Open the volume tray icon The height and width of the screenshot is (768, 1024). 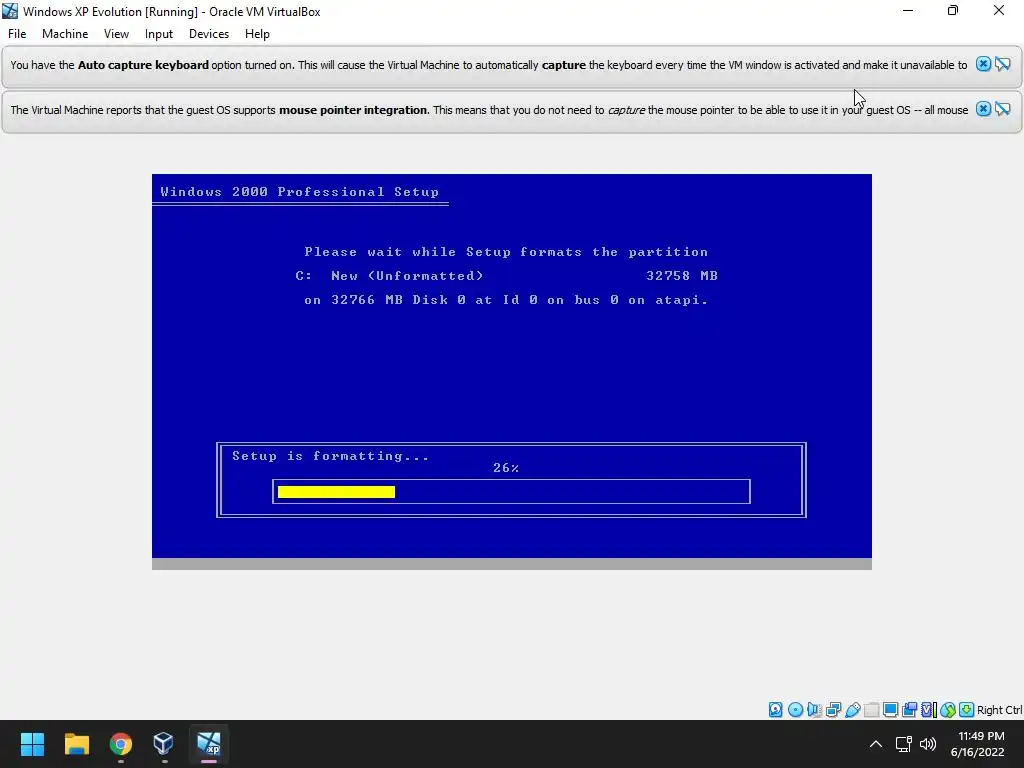pyautogui.click(x=928, y=744)
